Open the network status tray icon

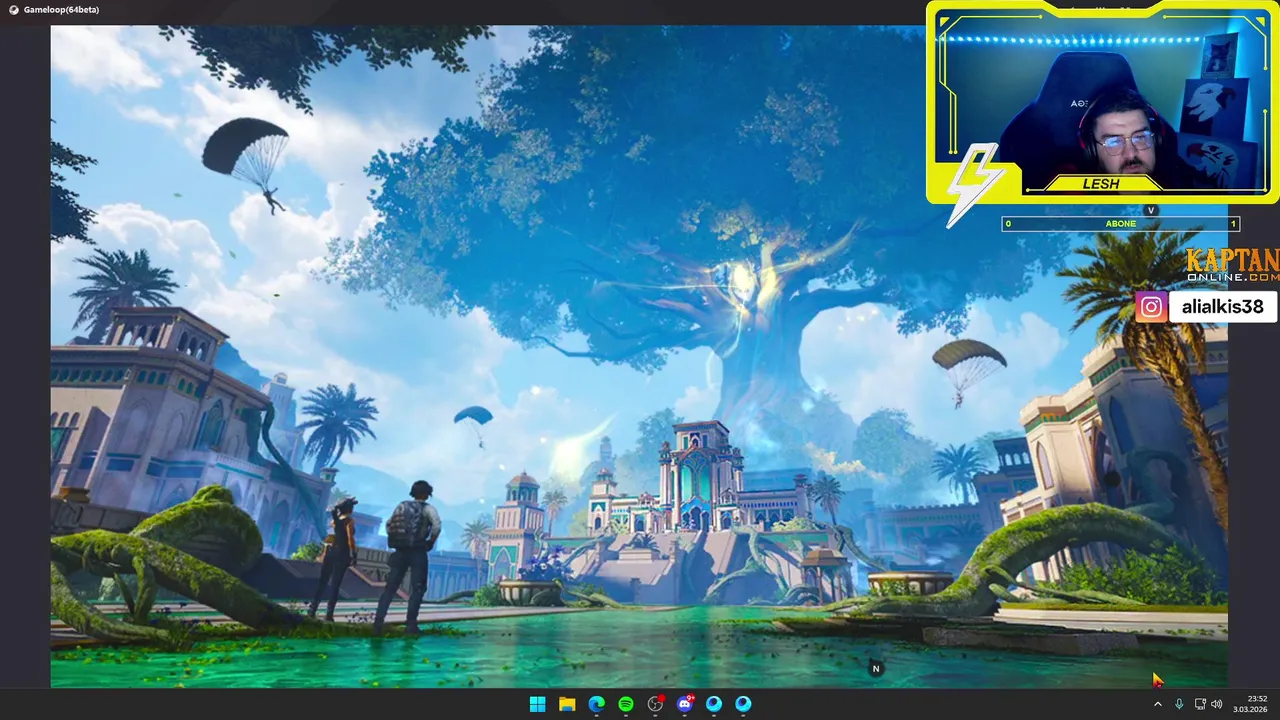[1200, 704]
